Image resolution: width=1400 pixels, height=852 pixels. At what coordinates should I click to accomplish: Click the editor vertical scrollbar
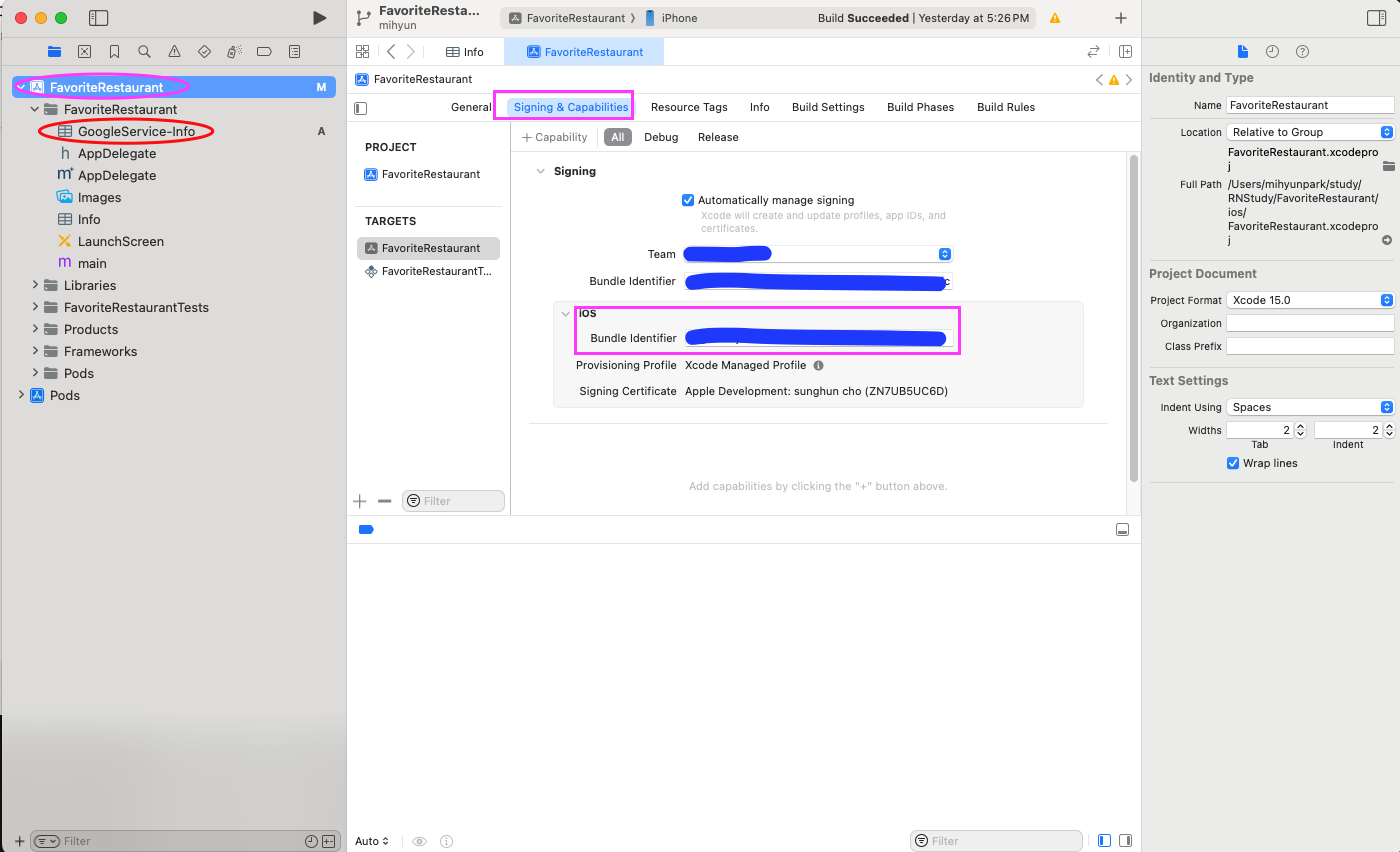pyautogui.click(x=1133, y=317)
